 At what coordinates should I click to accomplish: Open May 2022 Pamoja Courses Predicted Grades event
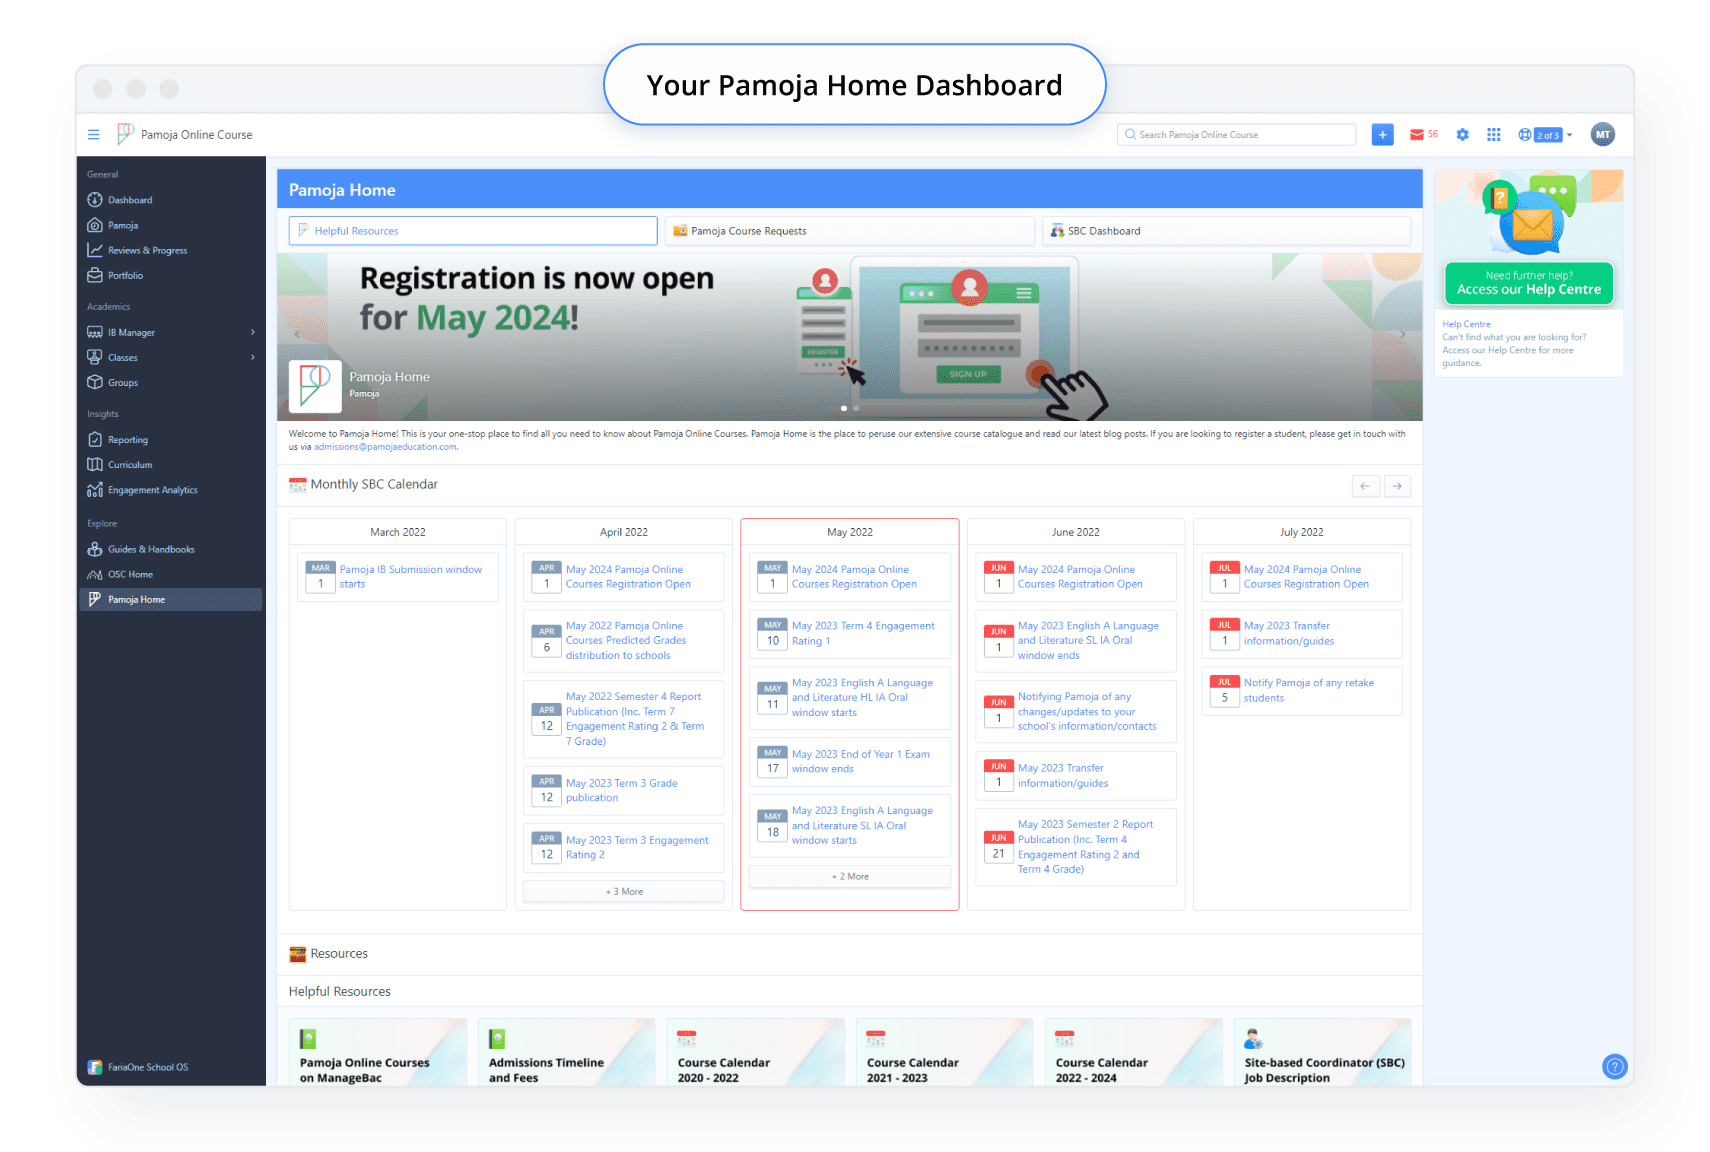[624, 641]
